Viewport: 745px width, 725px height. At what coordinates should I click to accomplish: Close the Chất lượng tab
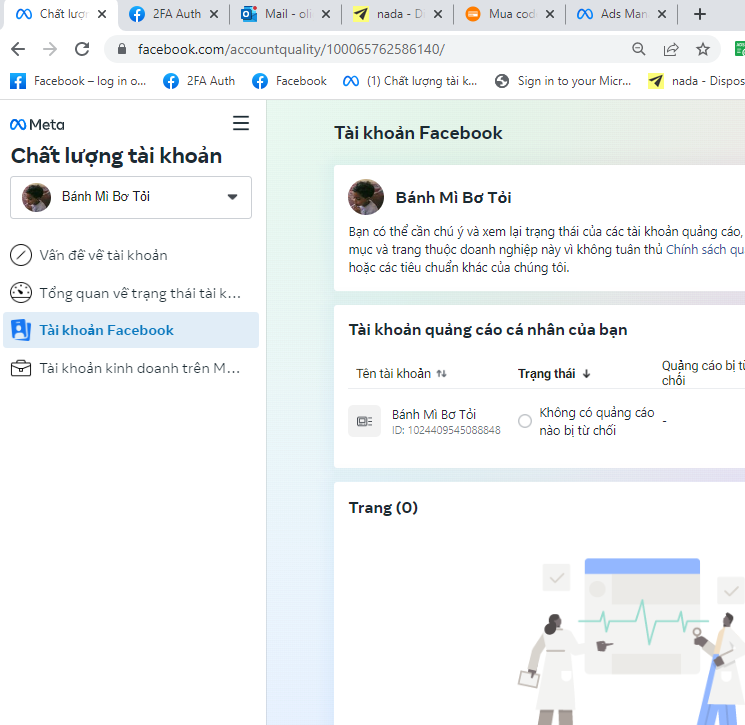pyautogui.click(x=102, y=14)
